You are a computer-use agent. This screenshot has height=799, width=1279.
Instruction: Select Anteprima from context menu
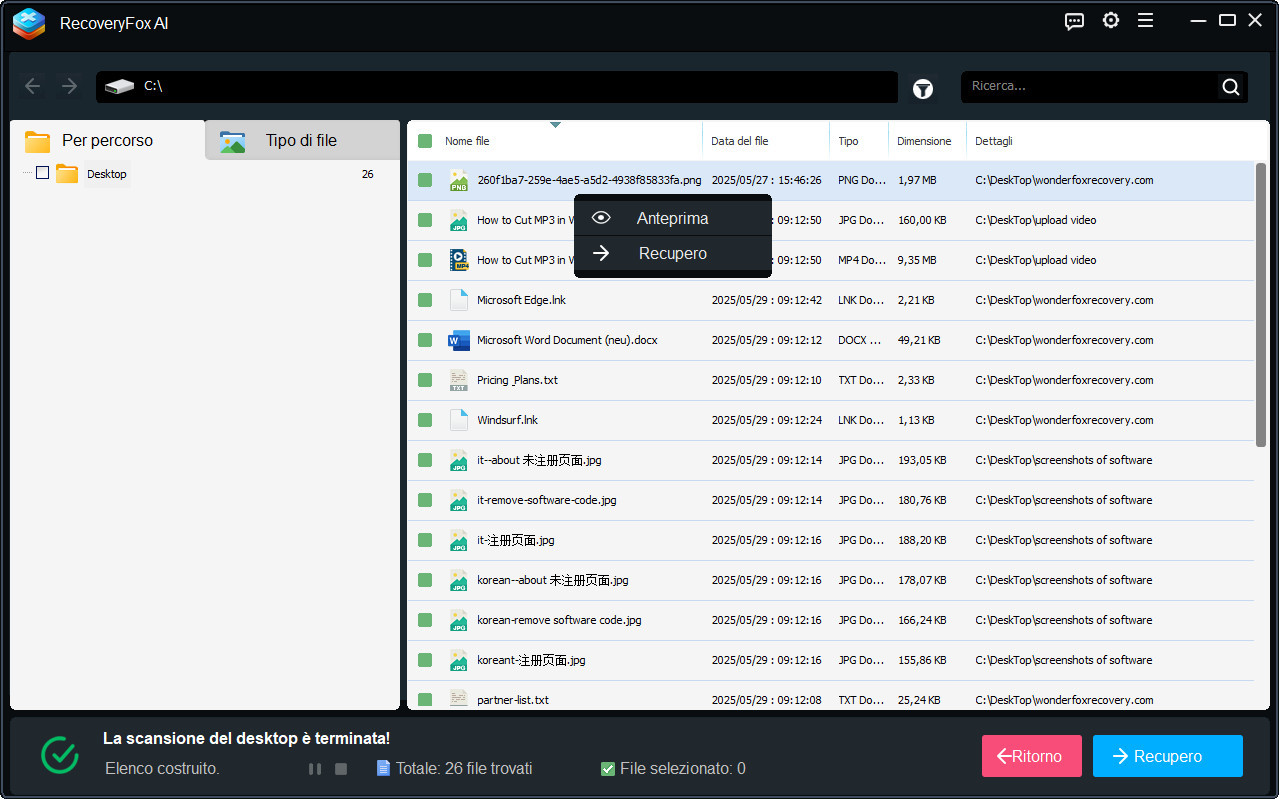click(672, 218)
